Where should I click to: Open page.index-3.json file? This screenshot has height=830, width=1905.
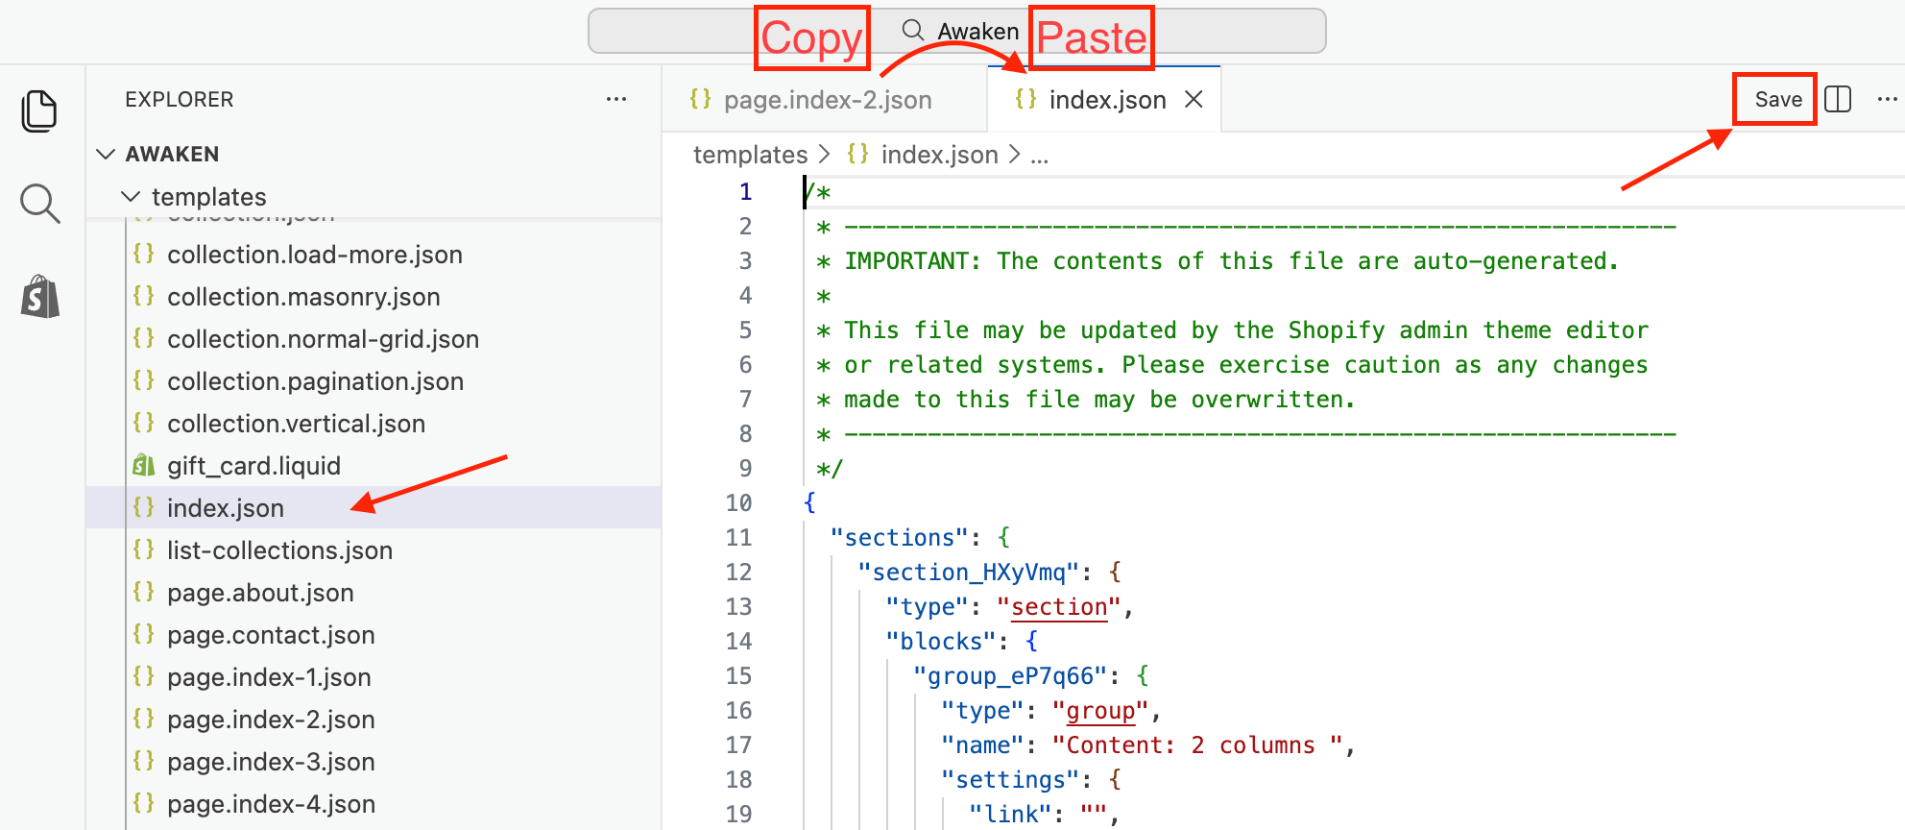[x=271, y=762]
